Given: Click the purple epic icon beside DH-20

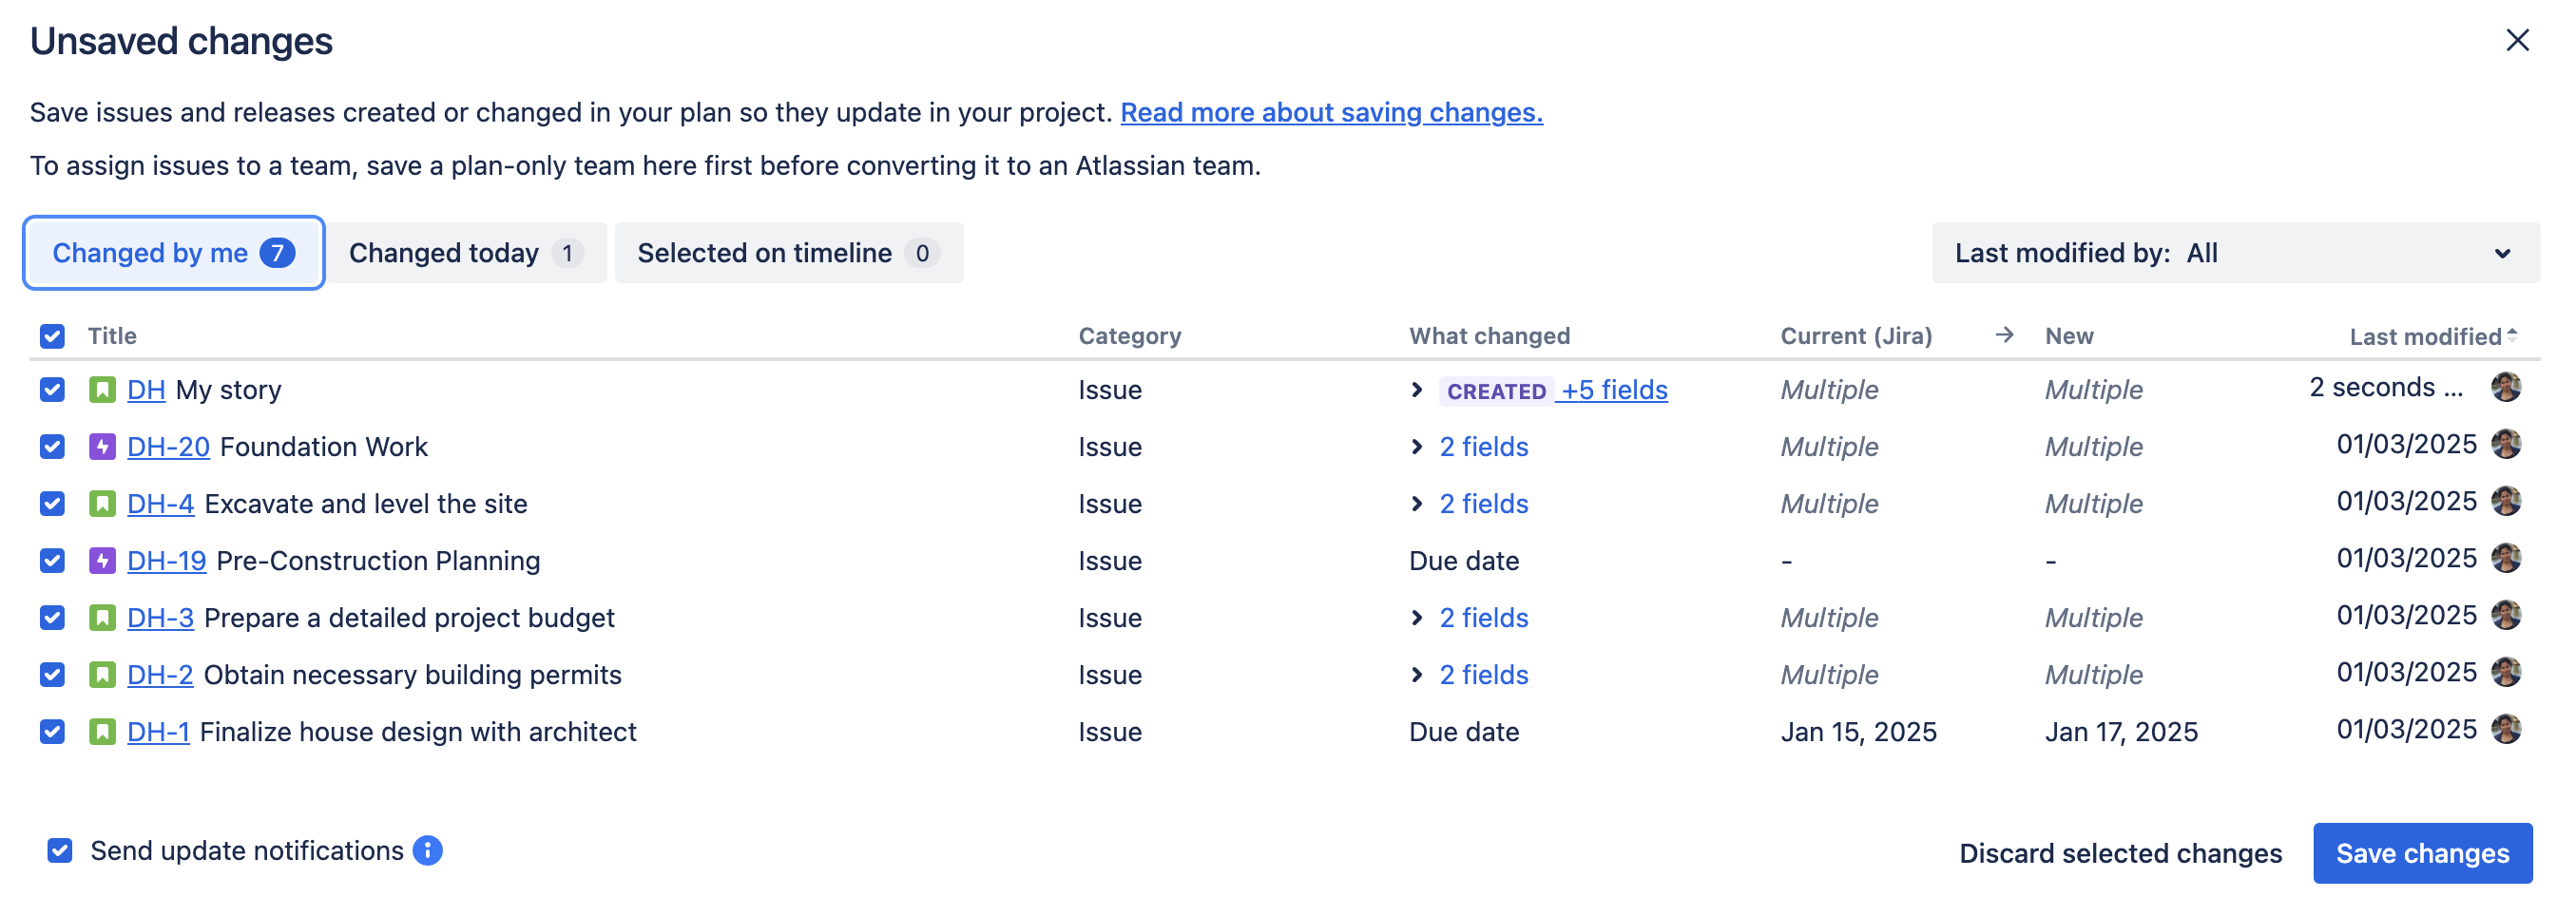Looking at the screenshot, I should tap(103, 446).
